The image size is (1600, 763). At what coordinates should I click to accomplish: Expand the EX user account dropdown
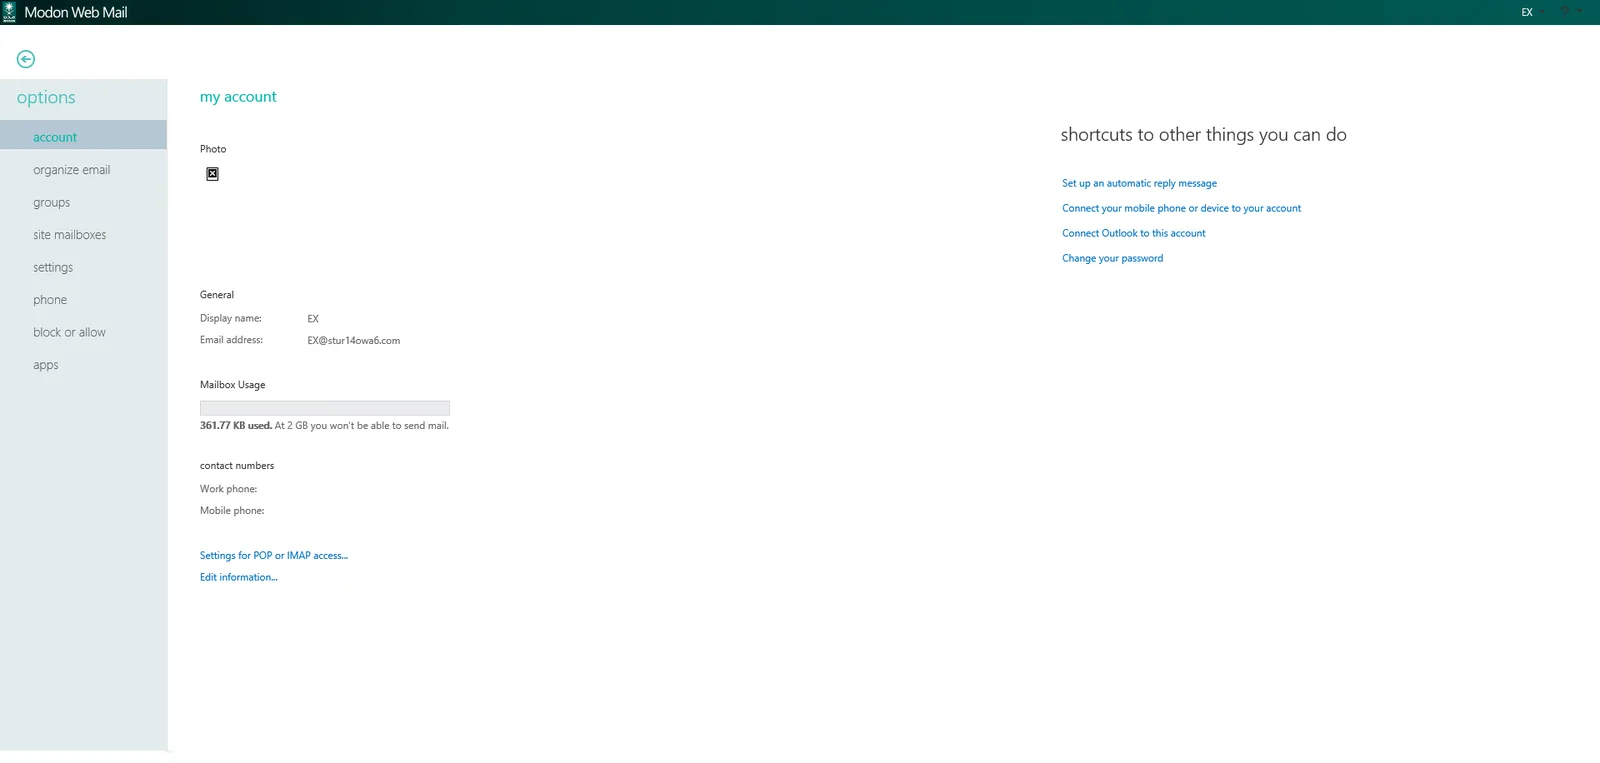point(1531,12)
